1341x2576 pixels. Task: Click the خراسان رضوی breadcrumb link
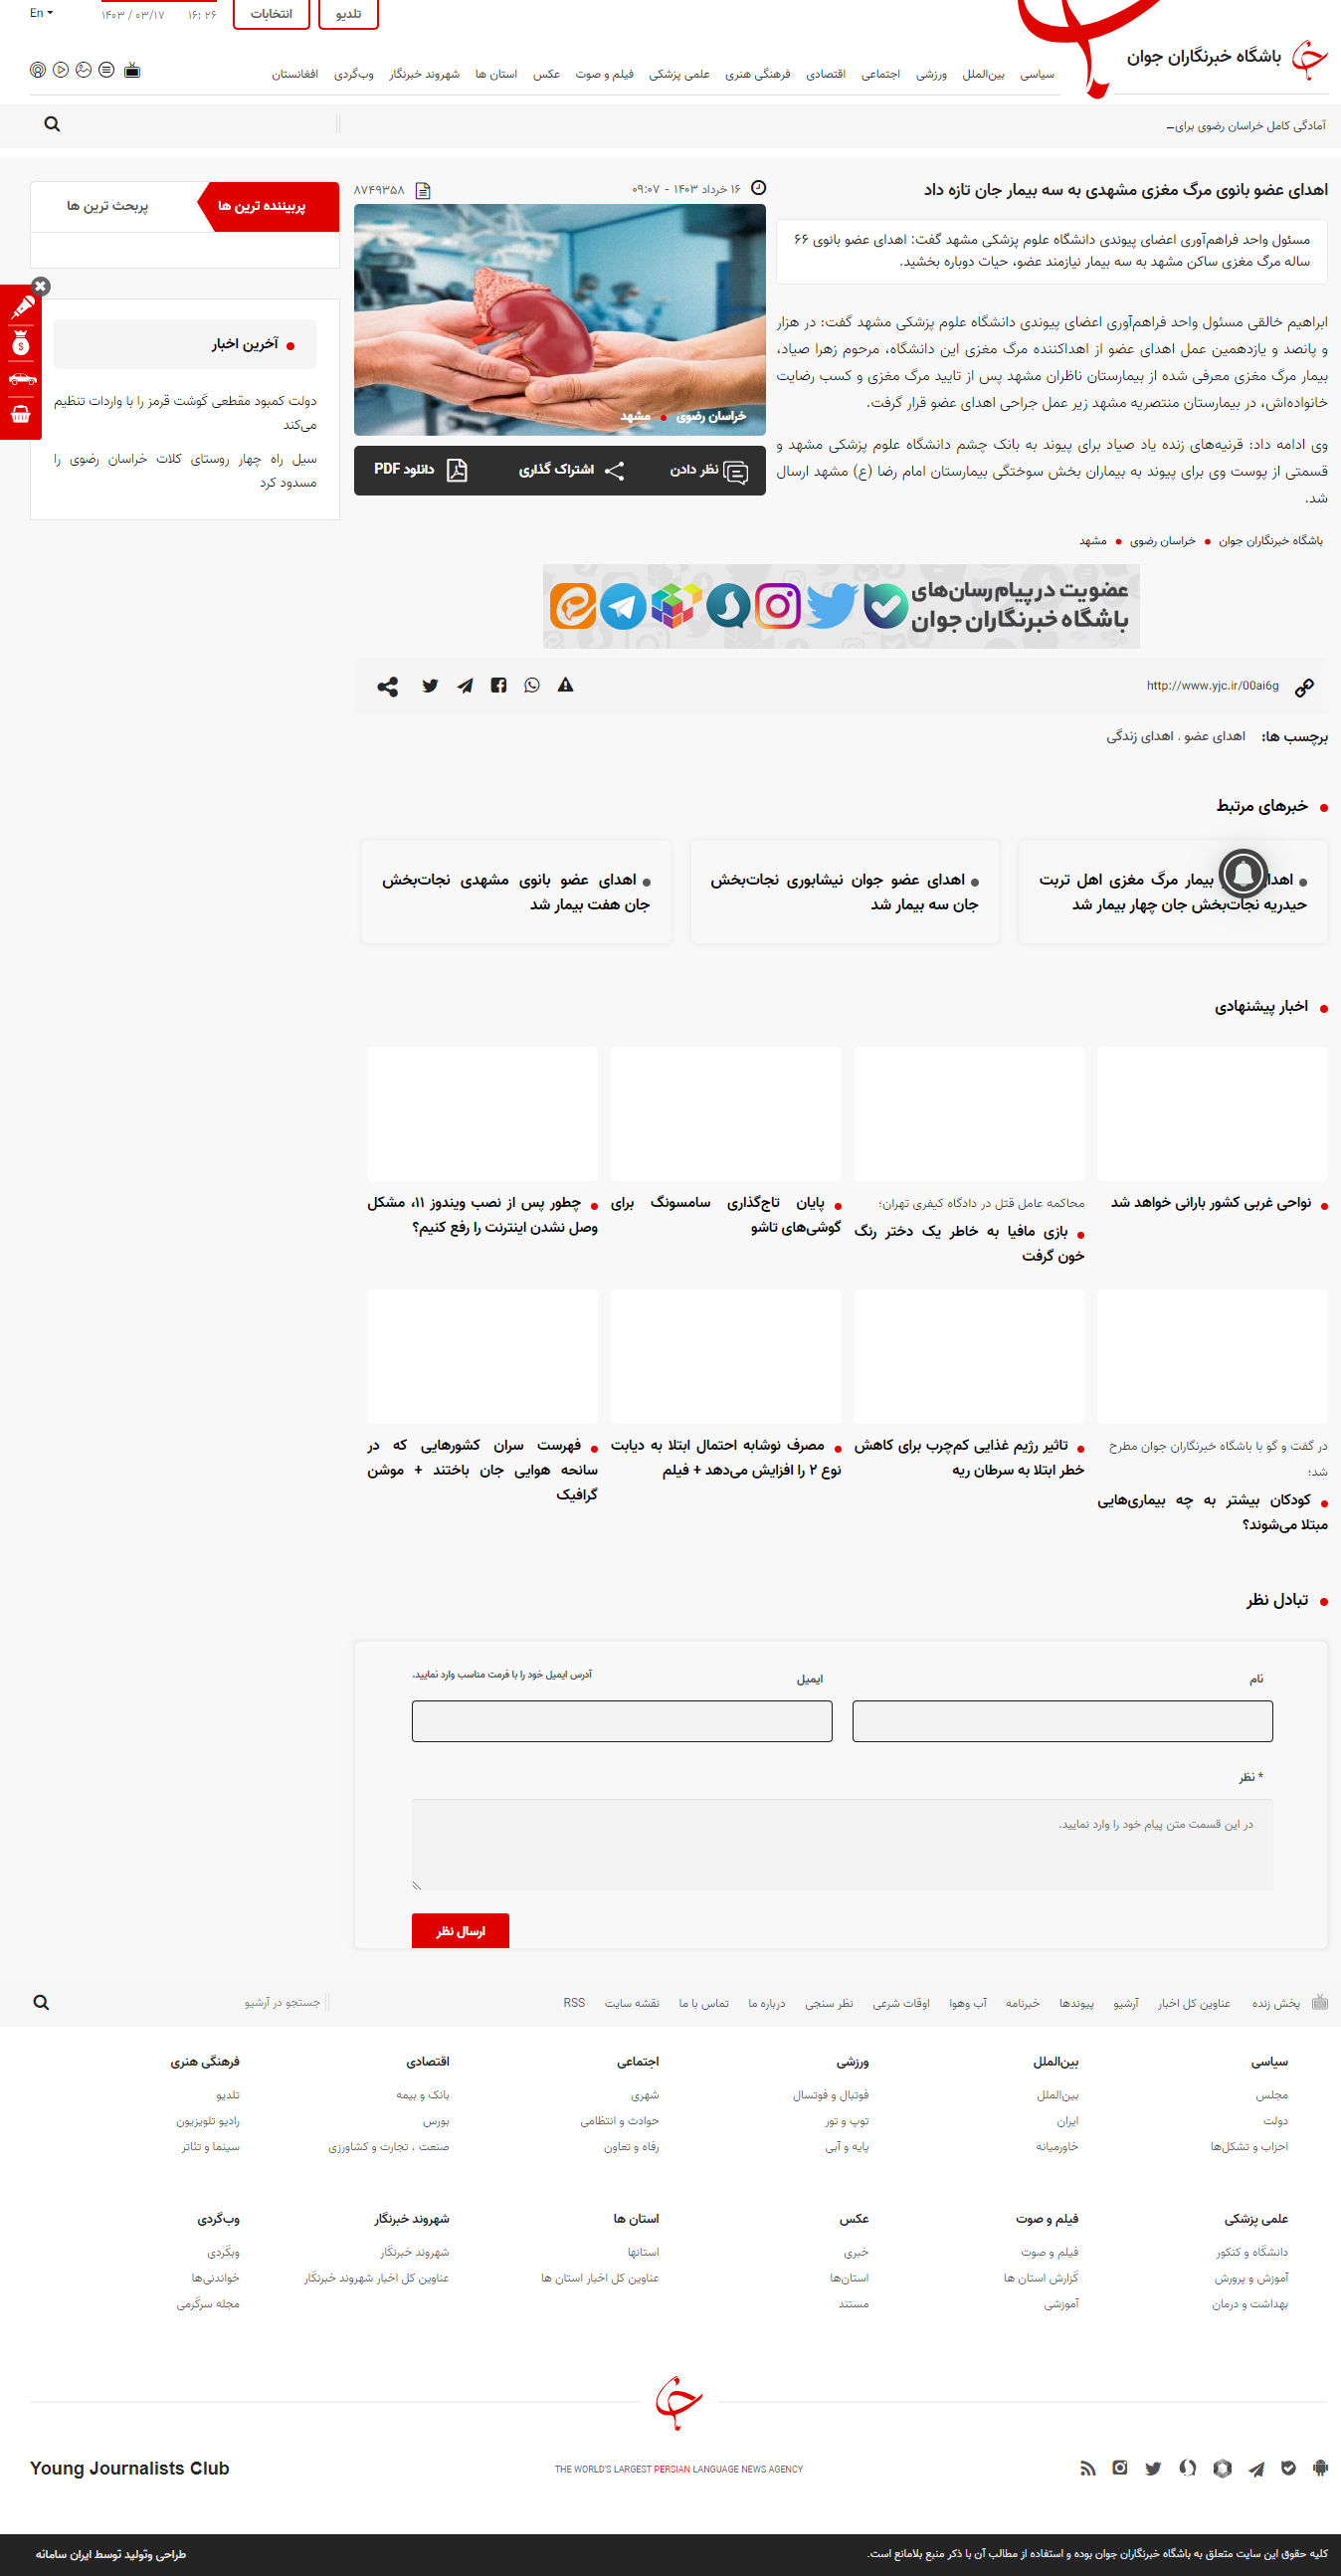pos(1162,541)
